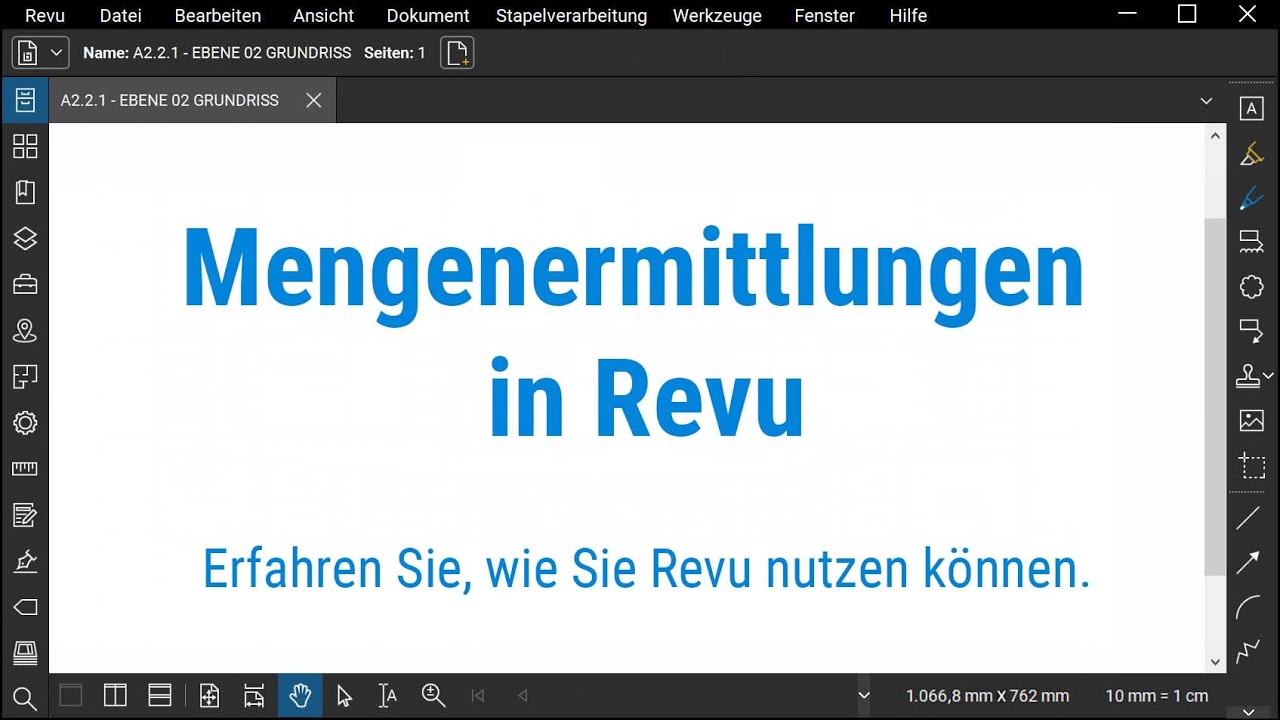Screen dimensions: 1280x720
Task: Open the Search magnifier panel
Action: click(x=25, y=698)
